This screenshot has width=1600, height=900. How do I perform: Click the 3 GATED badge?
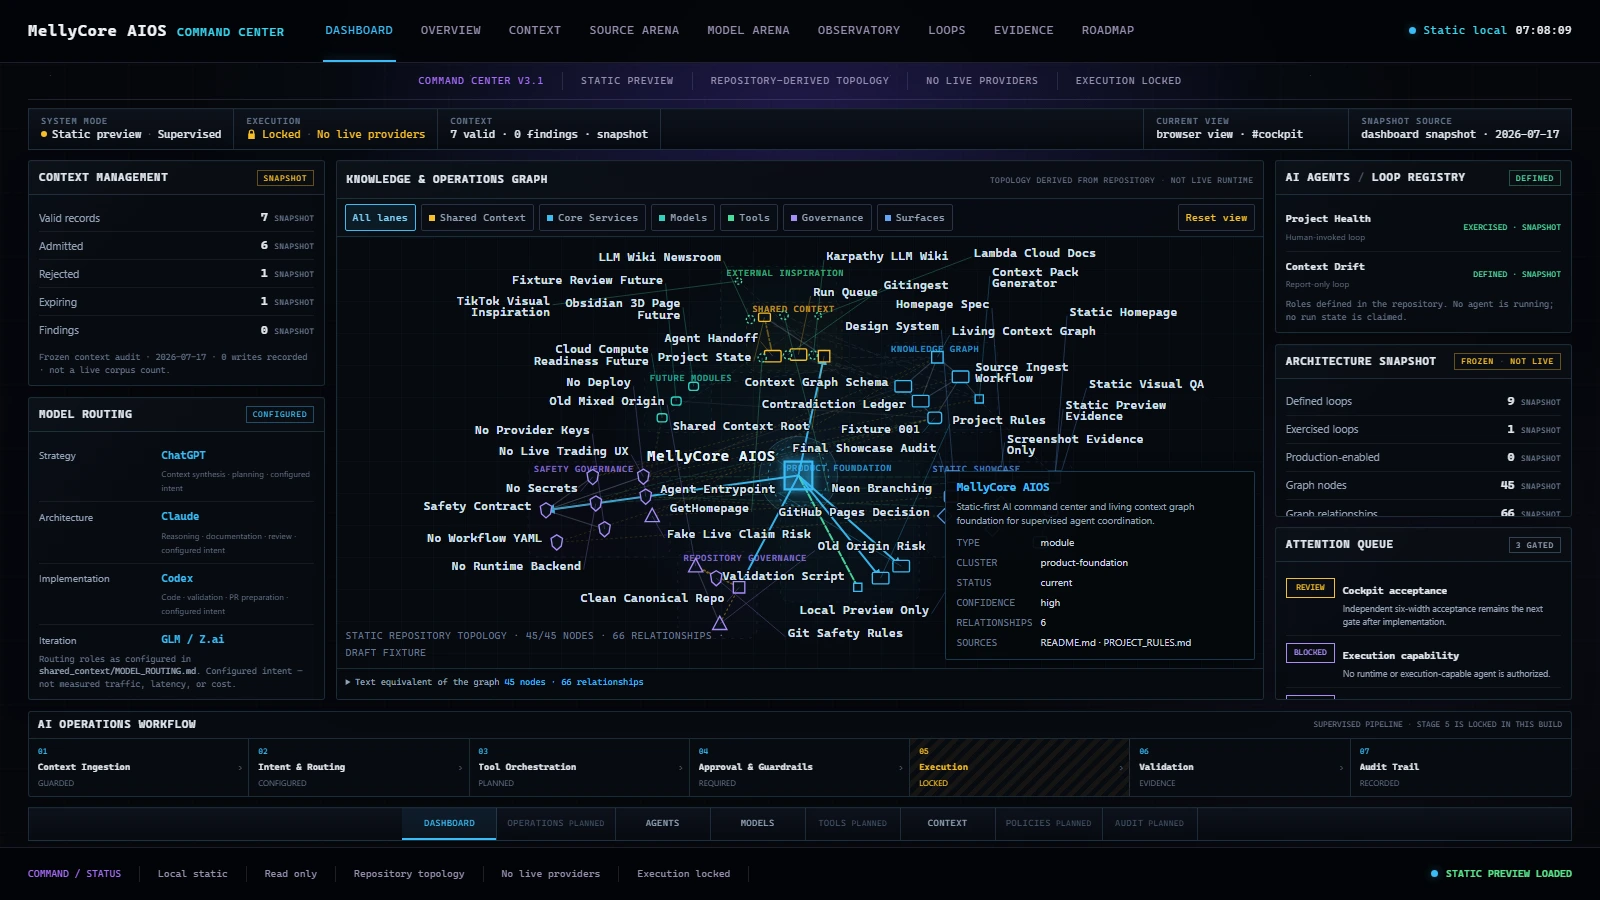point(1534,545)
